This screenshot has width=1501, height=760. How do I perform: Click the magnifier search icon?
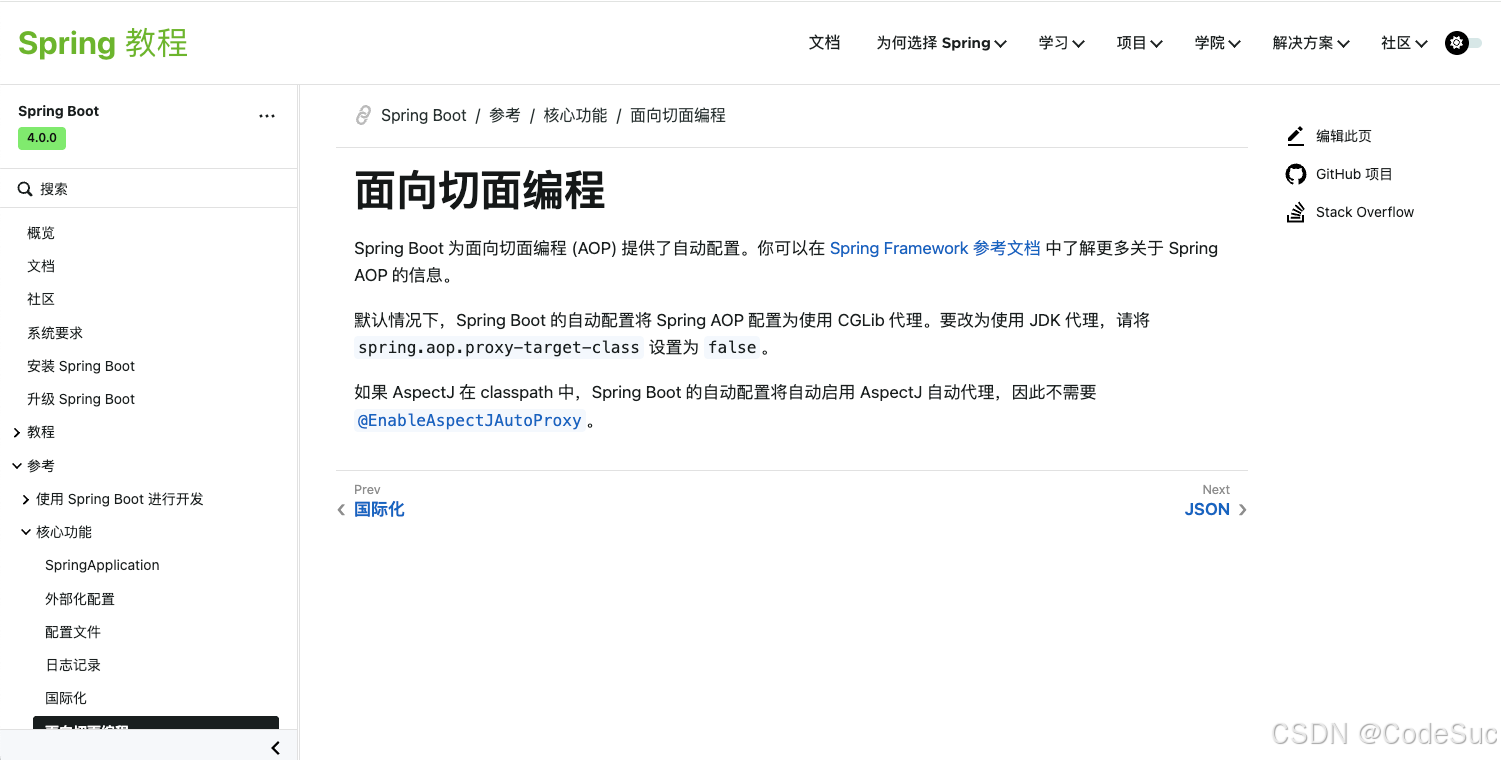(x=26, y=189)
